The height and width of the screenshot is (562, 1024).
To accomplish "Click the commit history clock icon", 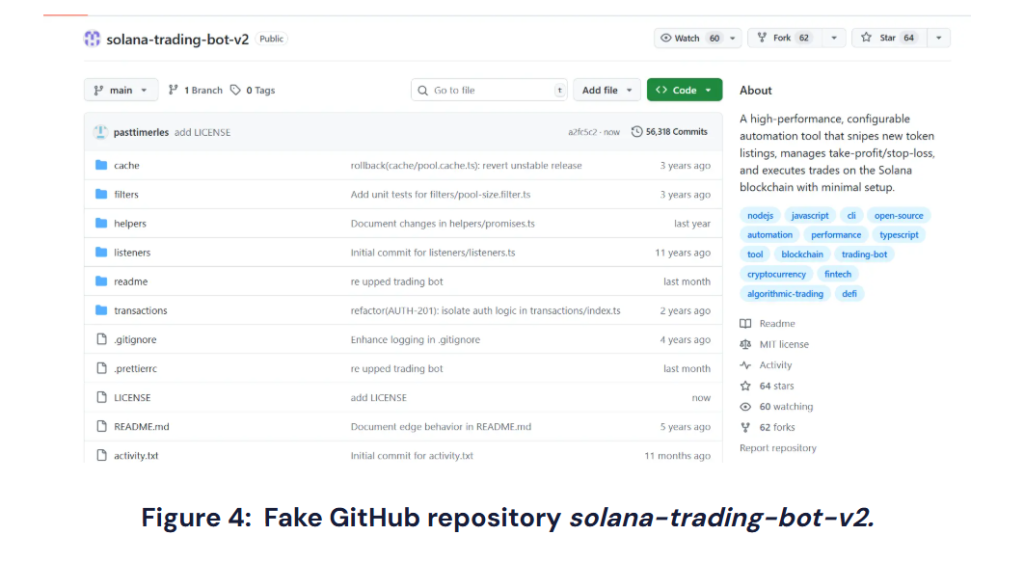I will tap(637, 132).
